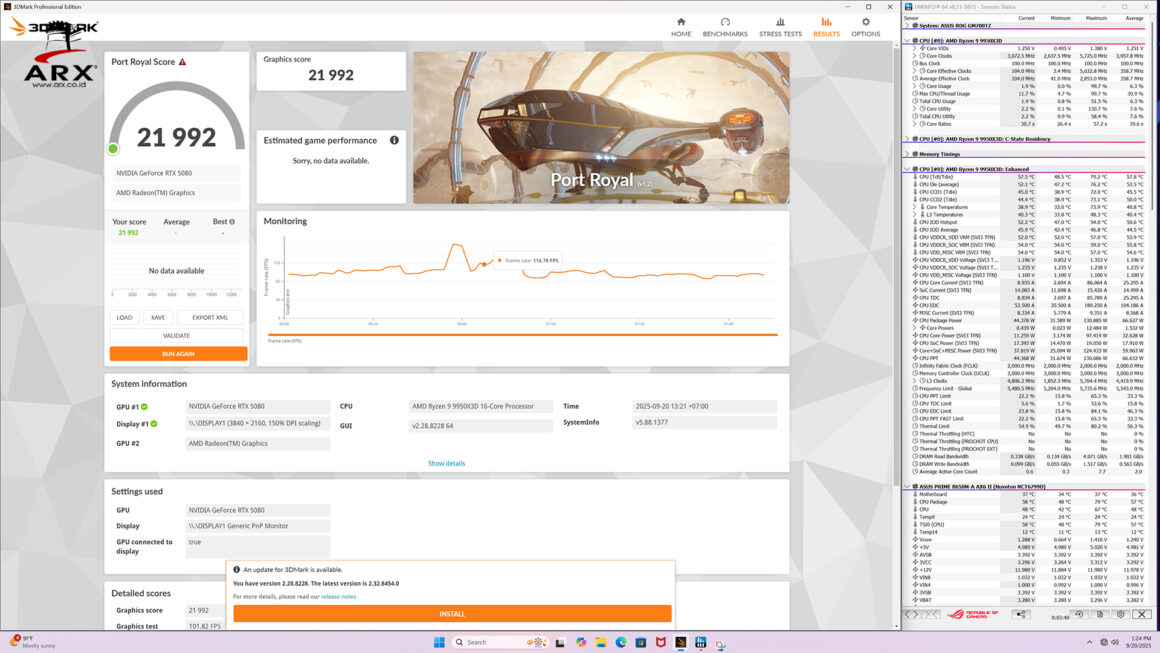Run the benchmark again with RUN AGAIN
Image resolution: width=1160 pixels, height=653 pixels.
pos(178,353)
